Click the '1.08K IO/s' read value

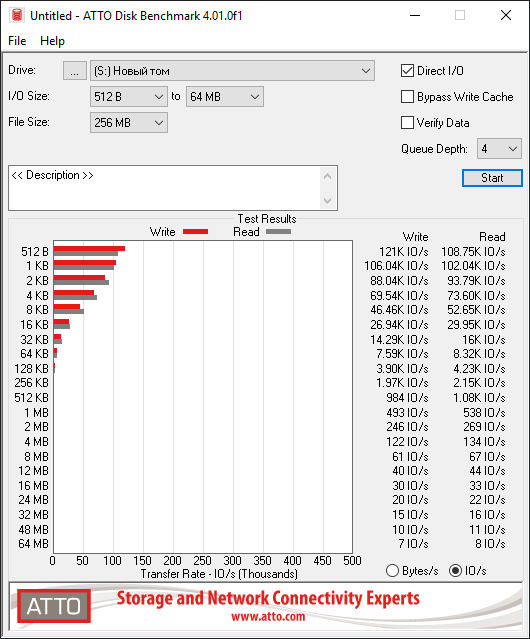[x=479, y=398]
